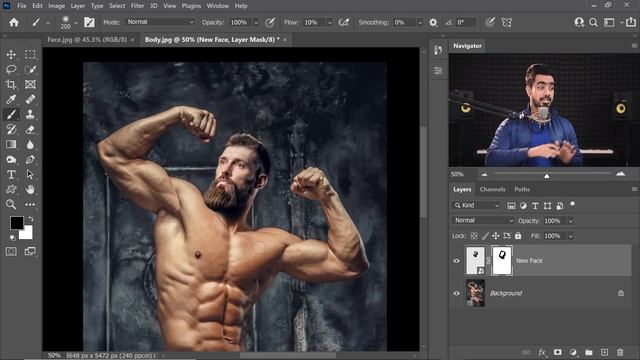Image resolution: width=640 pixels, height=360 pixels.
Task: Select the Lasso tool
Action: coord(11,69)
